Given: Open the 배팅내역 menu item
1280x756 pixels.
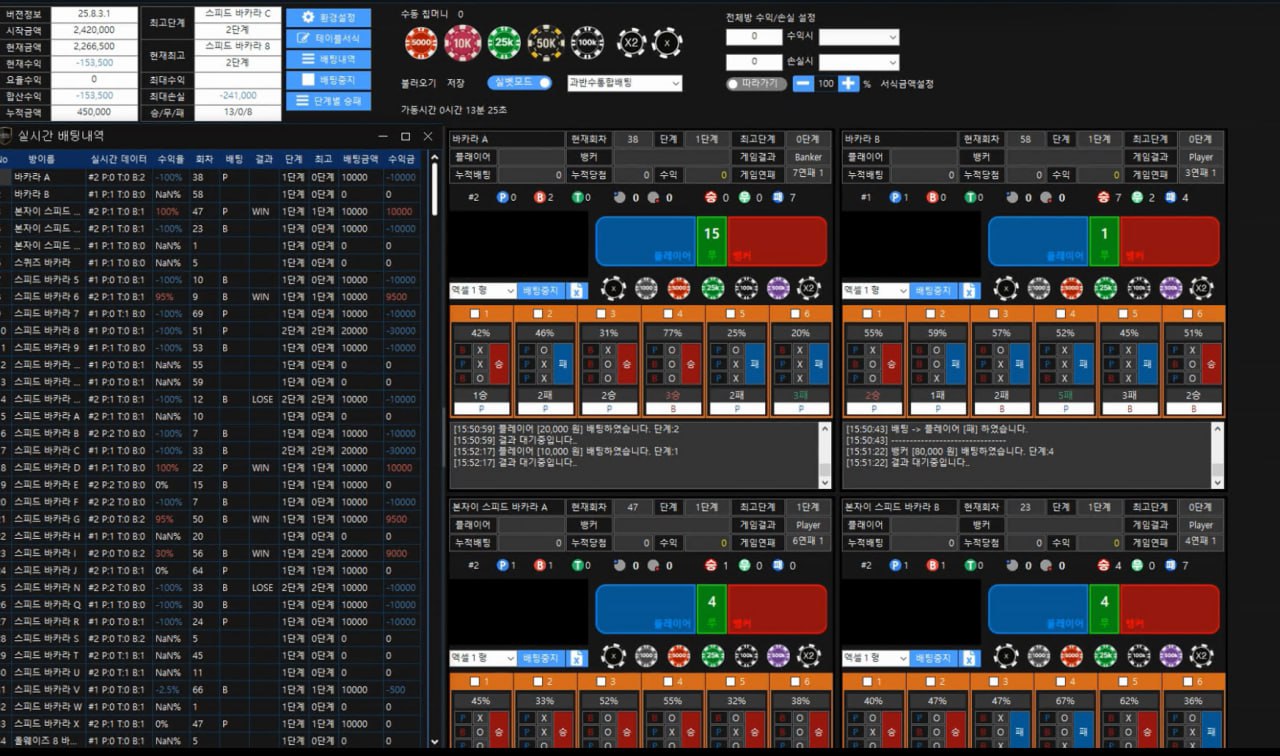Looking at the screenshot, I should click(x=328, y=60).
